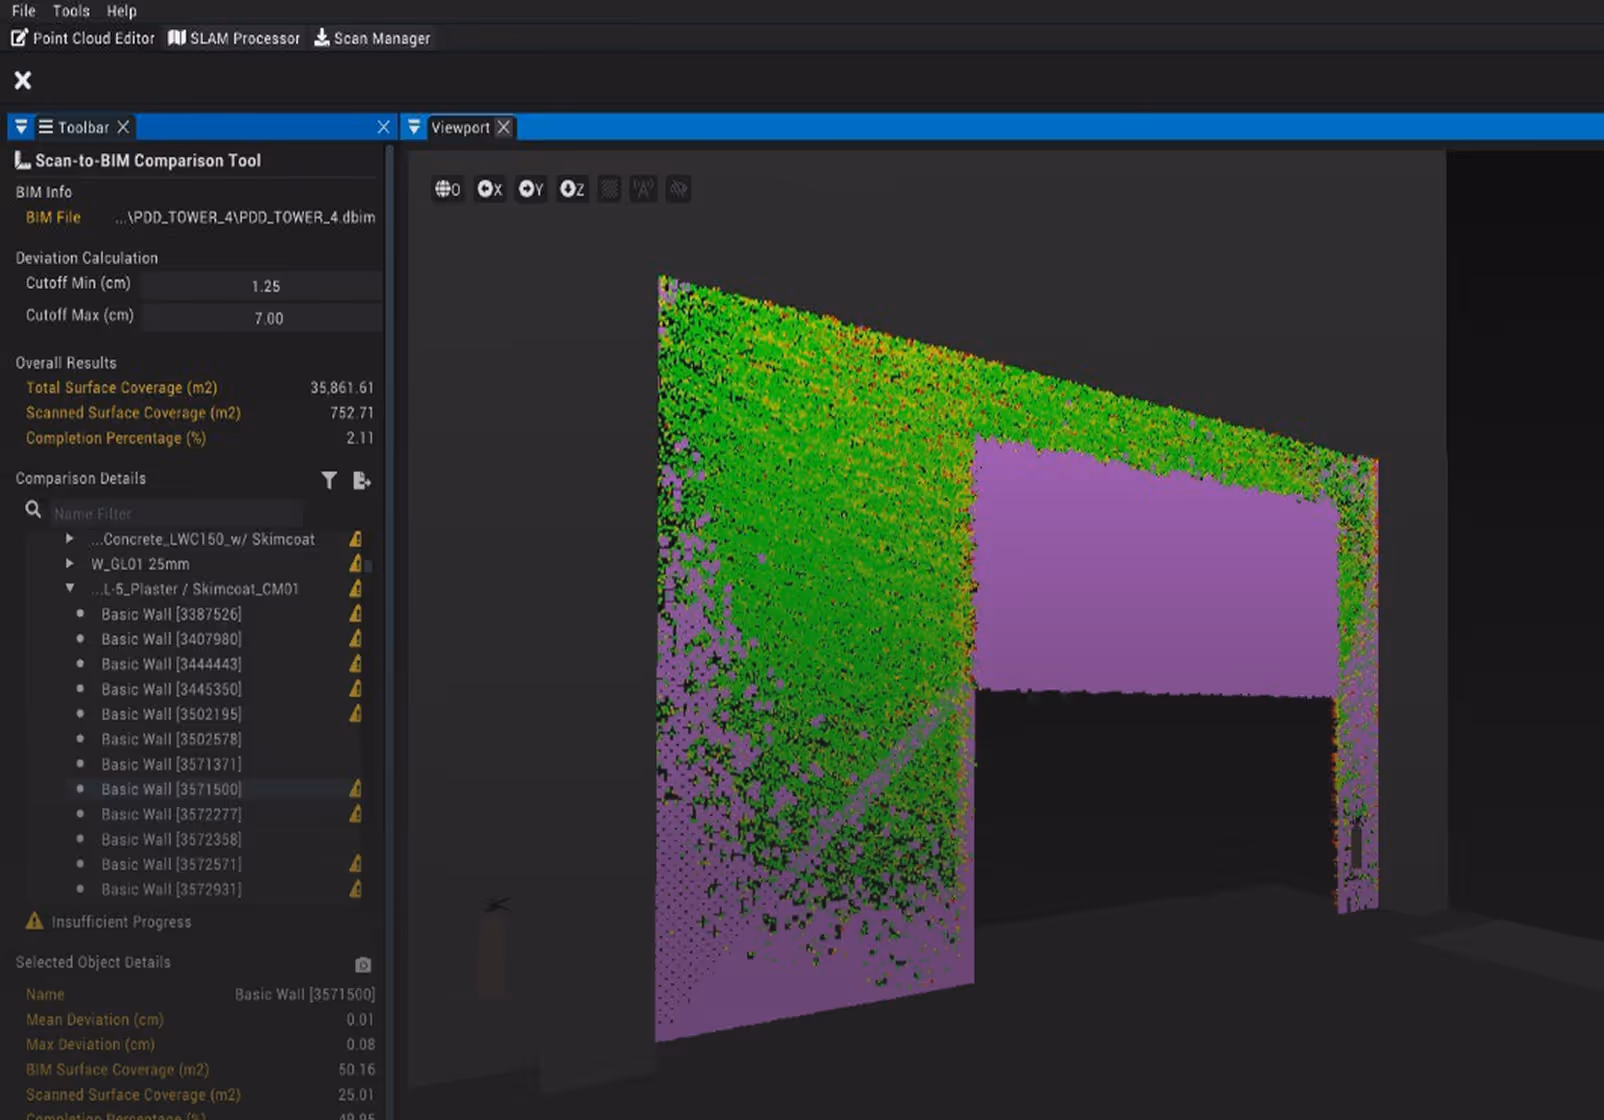Expand the Concrete_LWC150_w/ Skimcoat entry
The width and height of the screenshot is (1604, 1120).
(x=69, y=538)
